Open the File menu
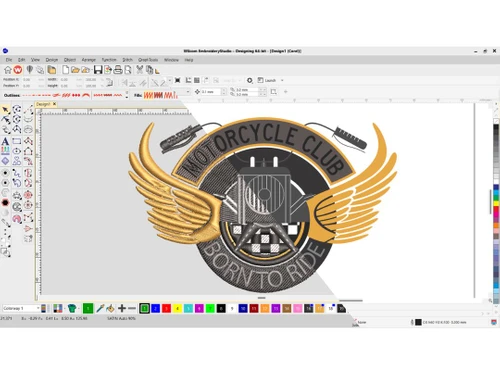This screenshot has width=500, height=375. (9, 60)
